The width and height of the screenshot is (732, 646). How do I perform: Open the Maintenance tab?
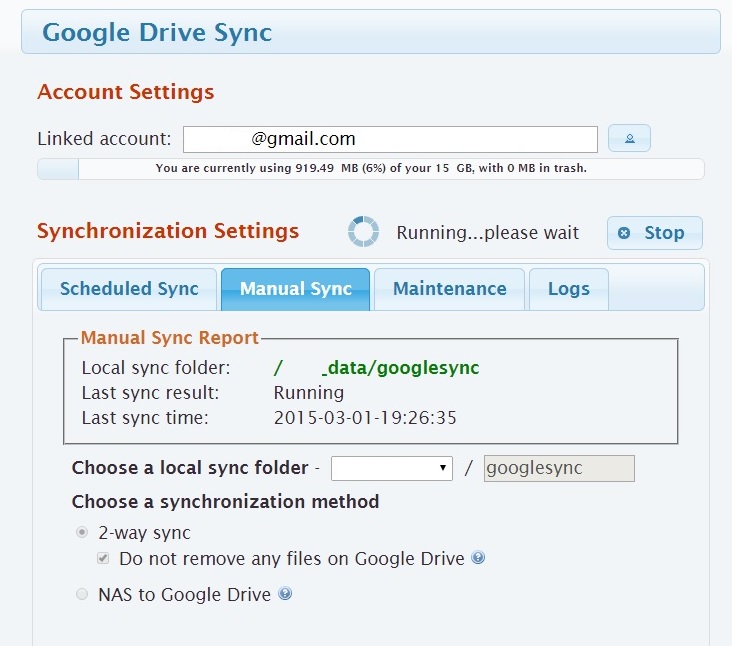coord(450,289)
